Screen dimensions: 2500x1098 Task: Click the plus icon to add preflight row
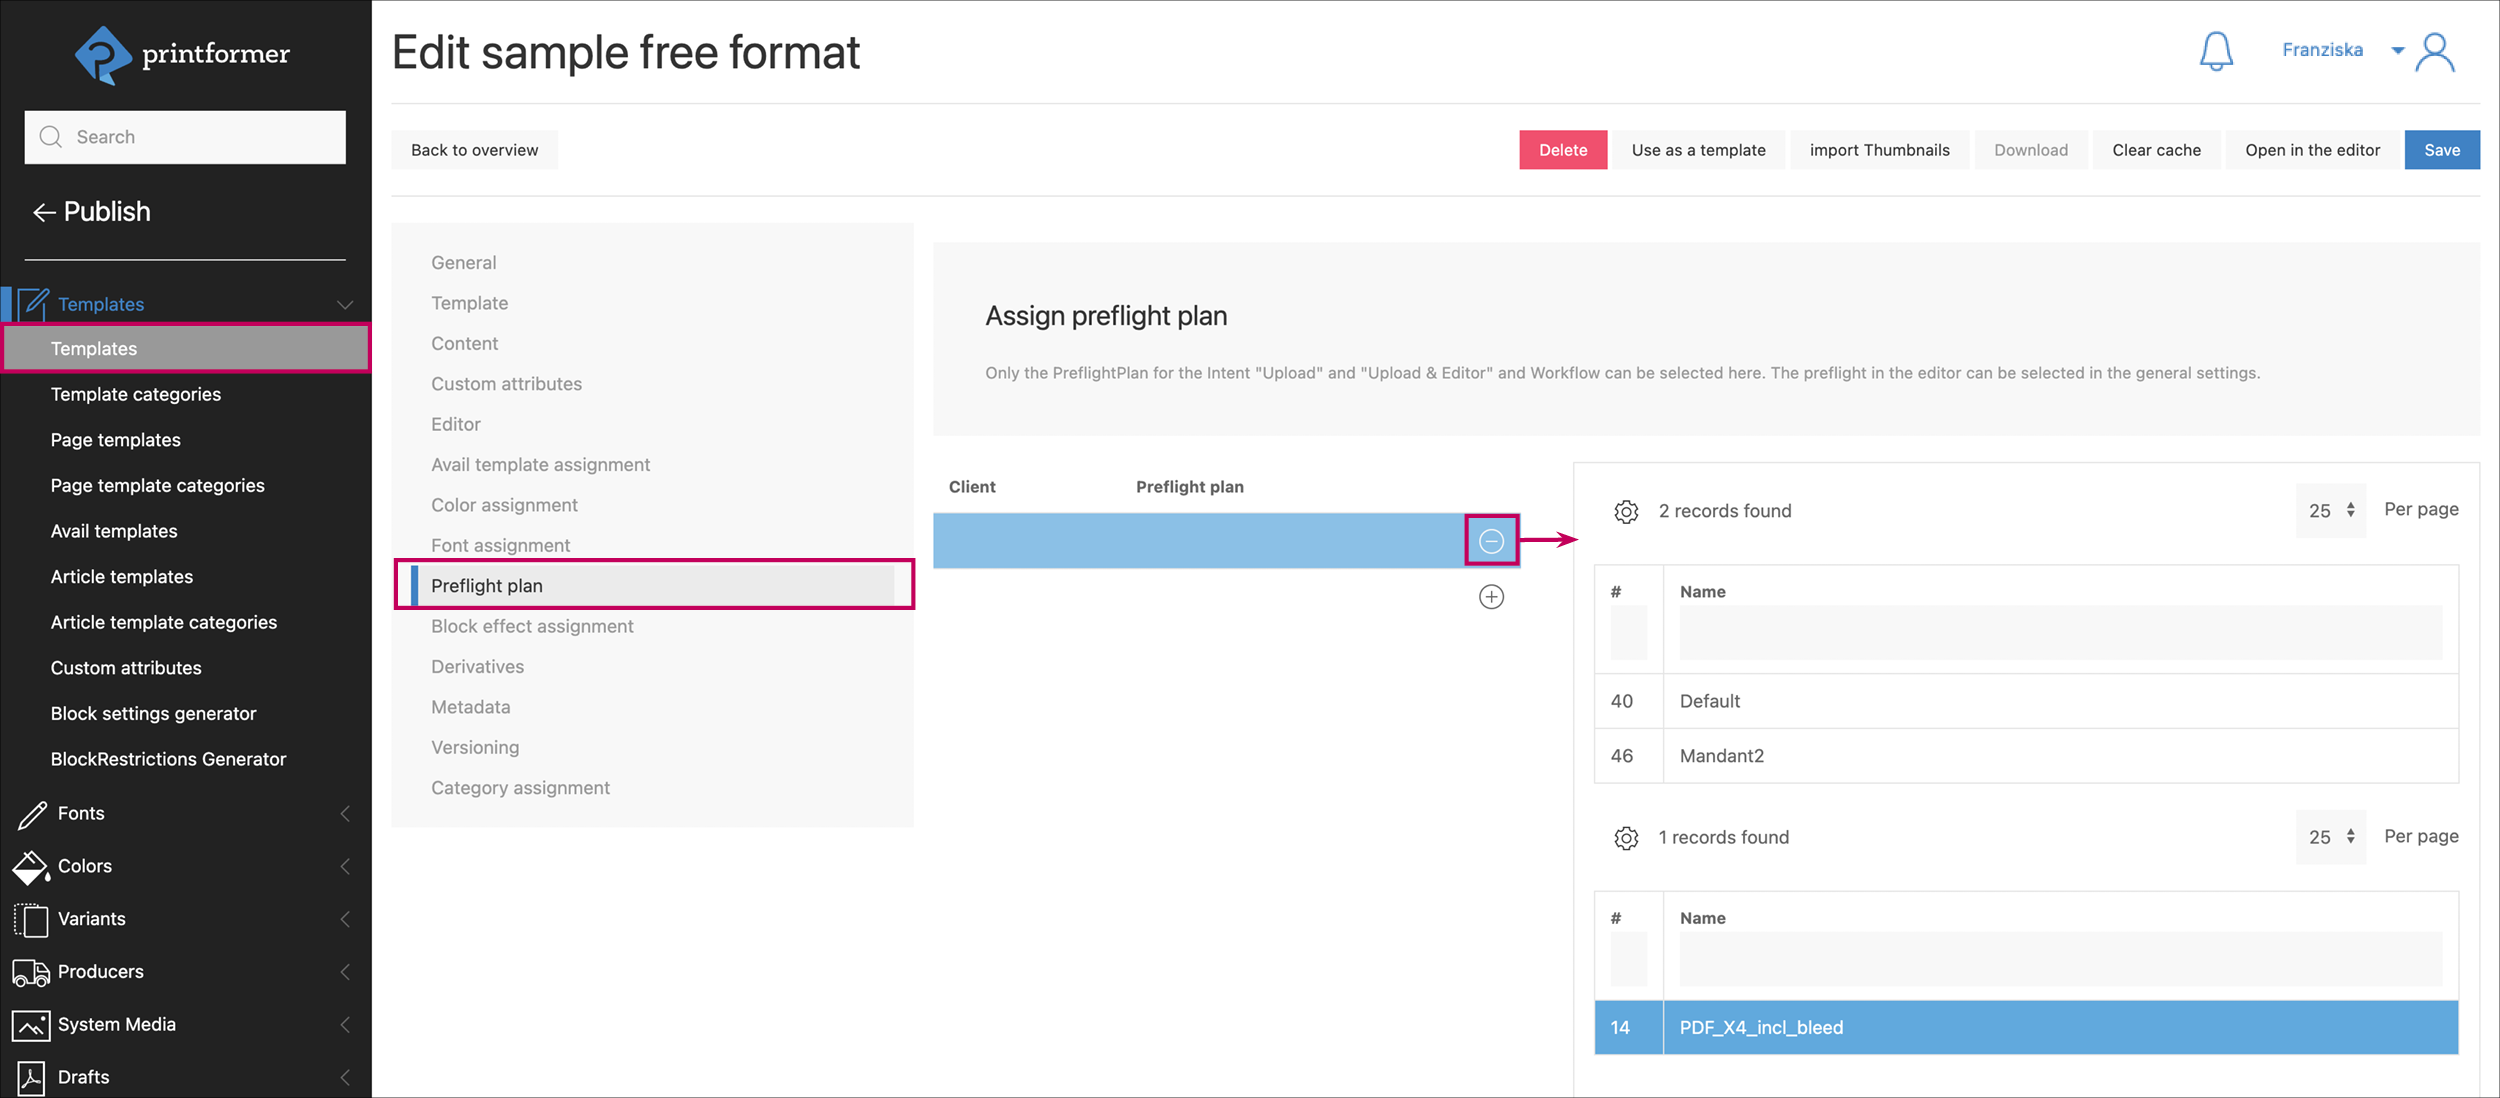(x=1490, y=597)
